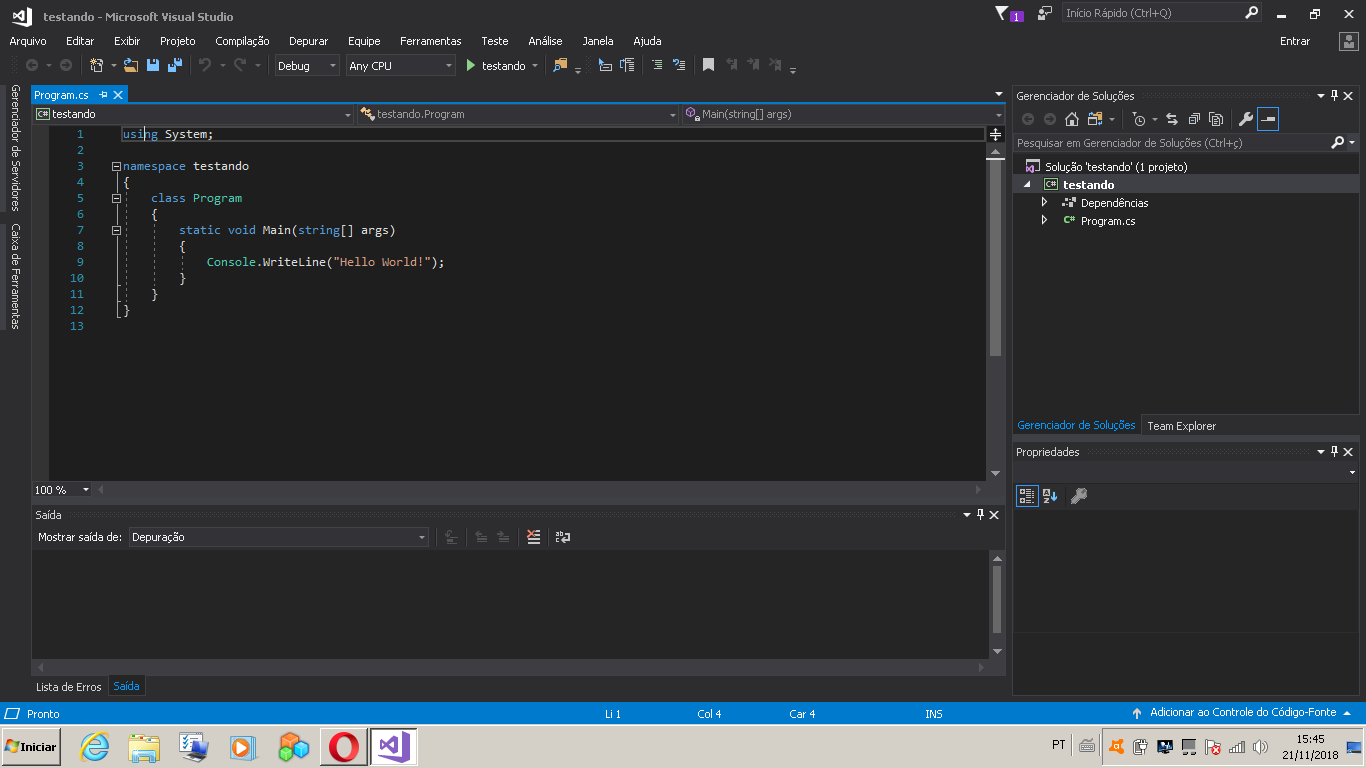Image resolution: width=1366 pixels, height=768 pixels.
Task: Toggle pin on the Program.cs tab
Action: 103,95
